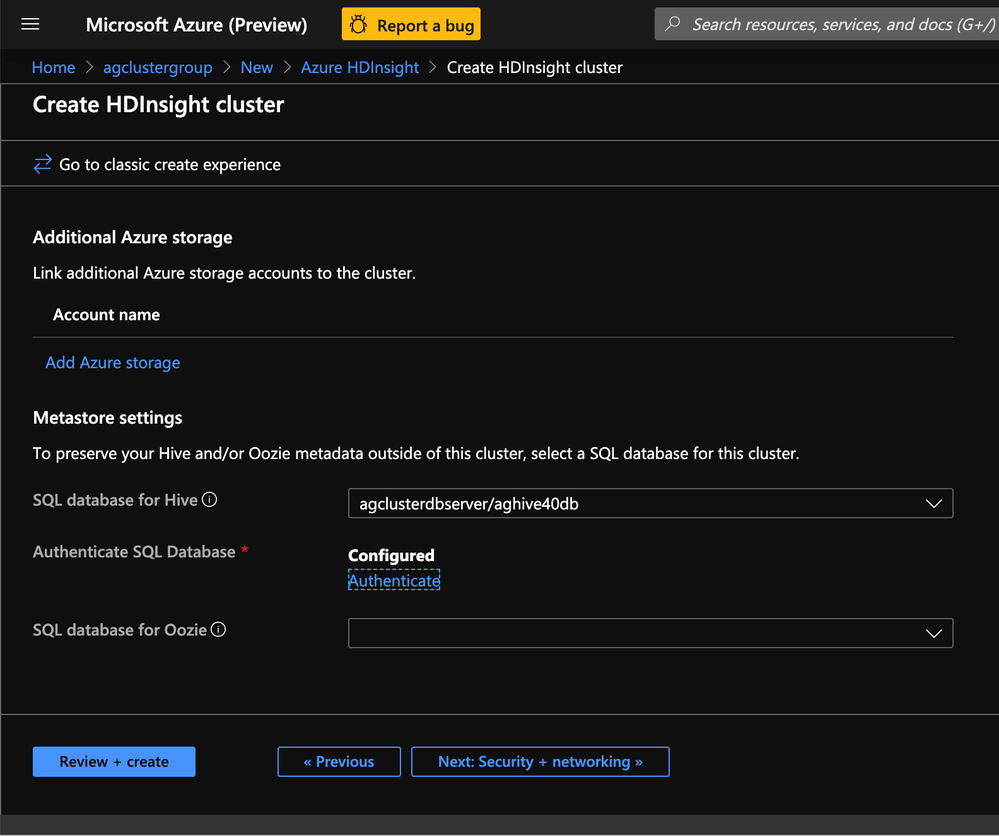Click the Create HDInsight cluster page title

[159, 104]
